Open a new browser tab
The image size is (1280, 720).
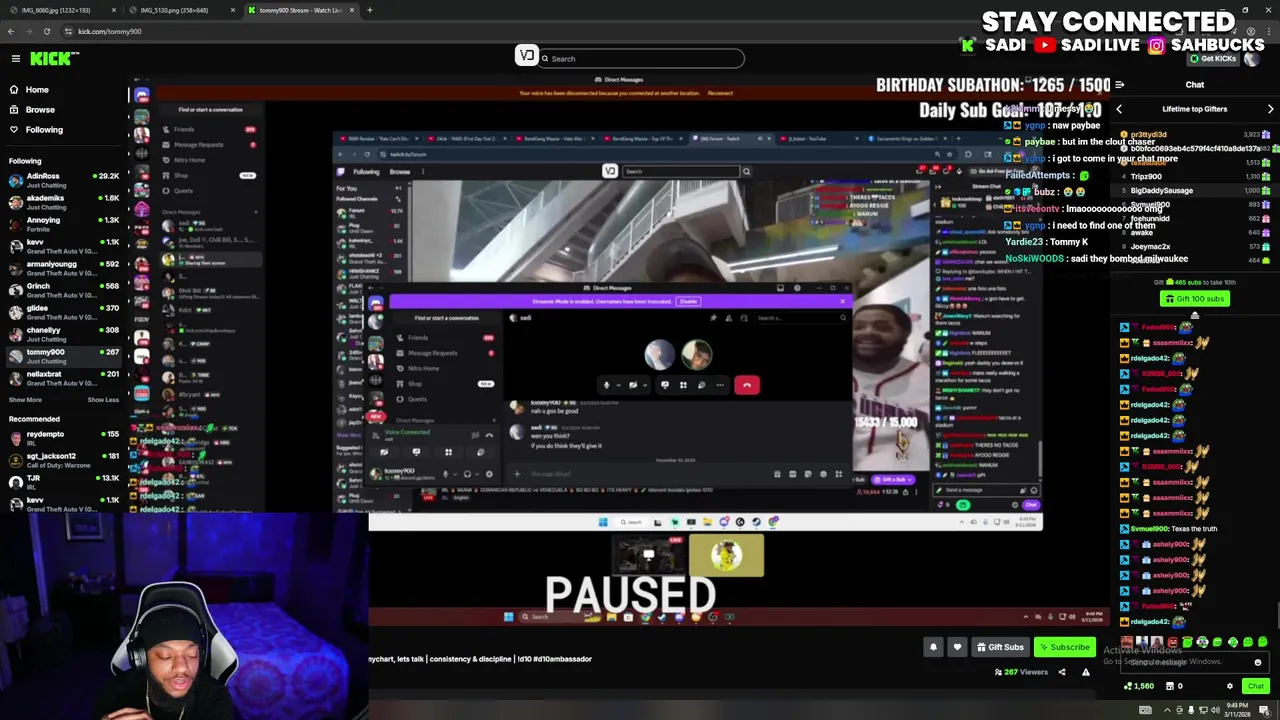point(369,10)
